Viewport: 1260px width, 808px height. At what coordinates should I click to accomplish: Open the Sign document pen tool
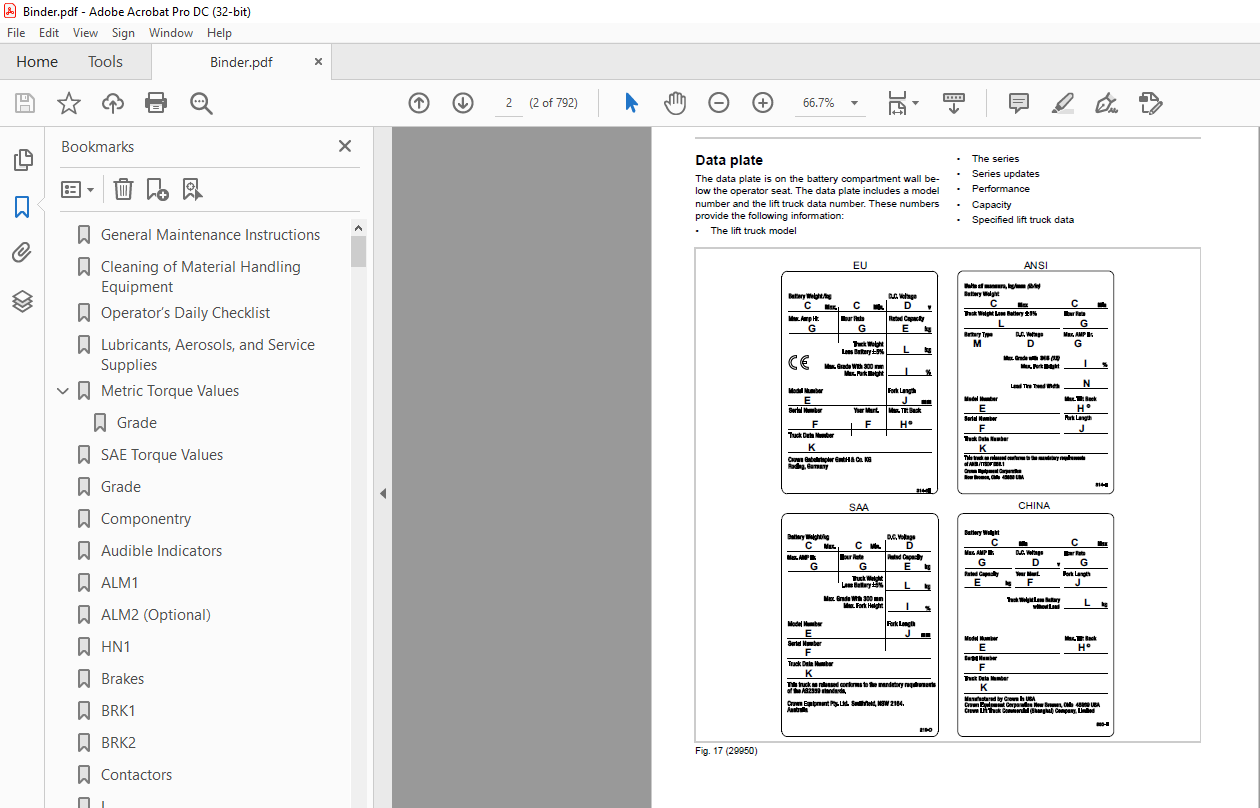1106,103
